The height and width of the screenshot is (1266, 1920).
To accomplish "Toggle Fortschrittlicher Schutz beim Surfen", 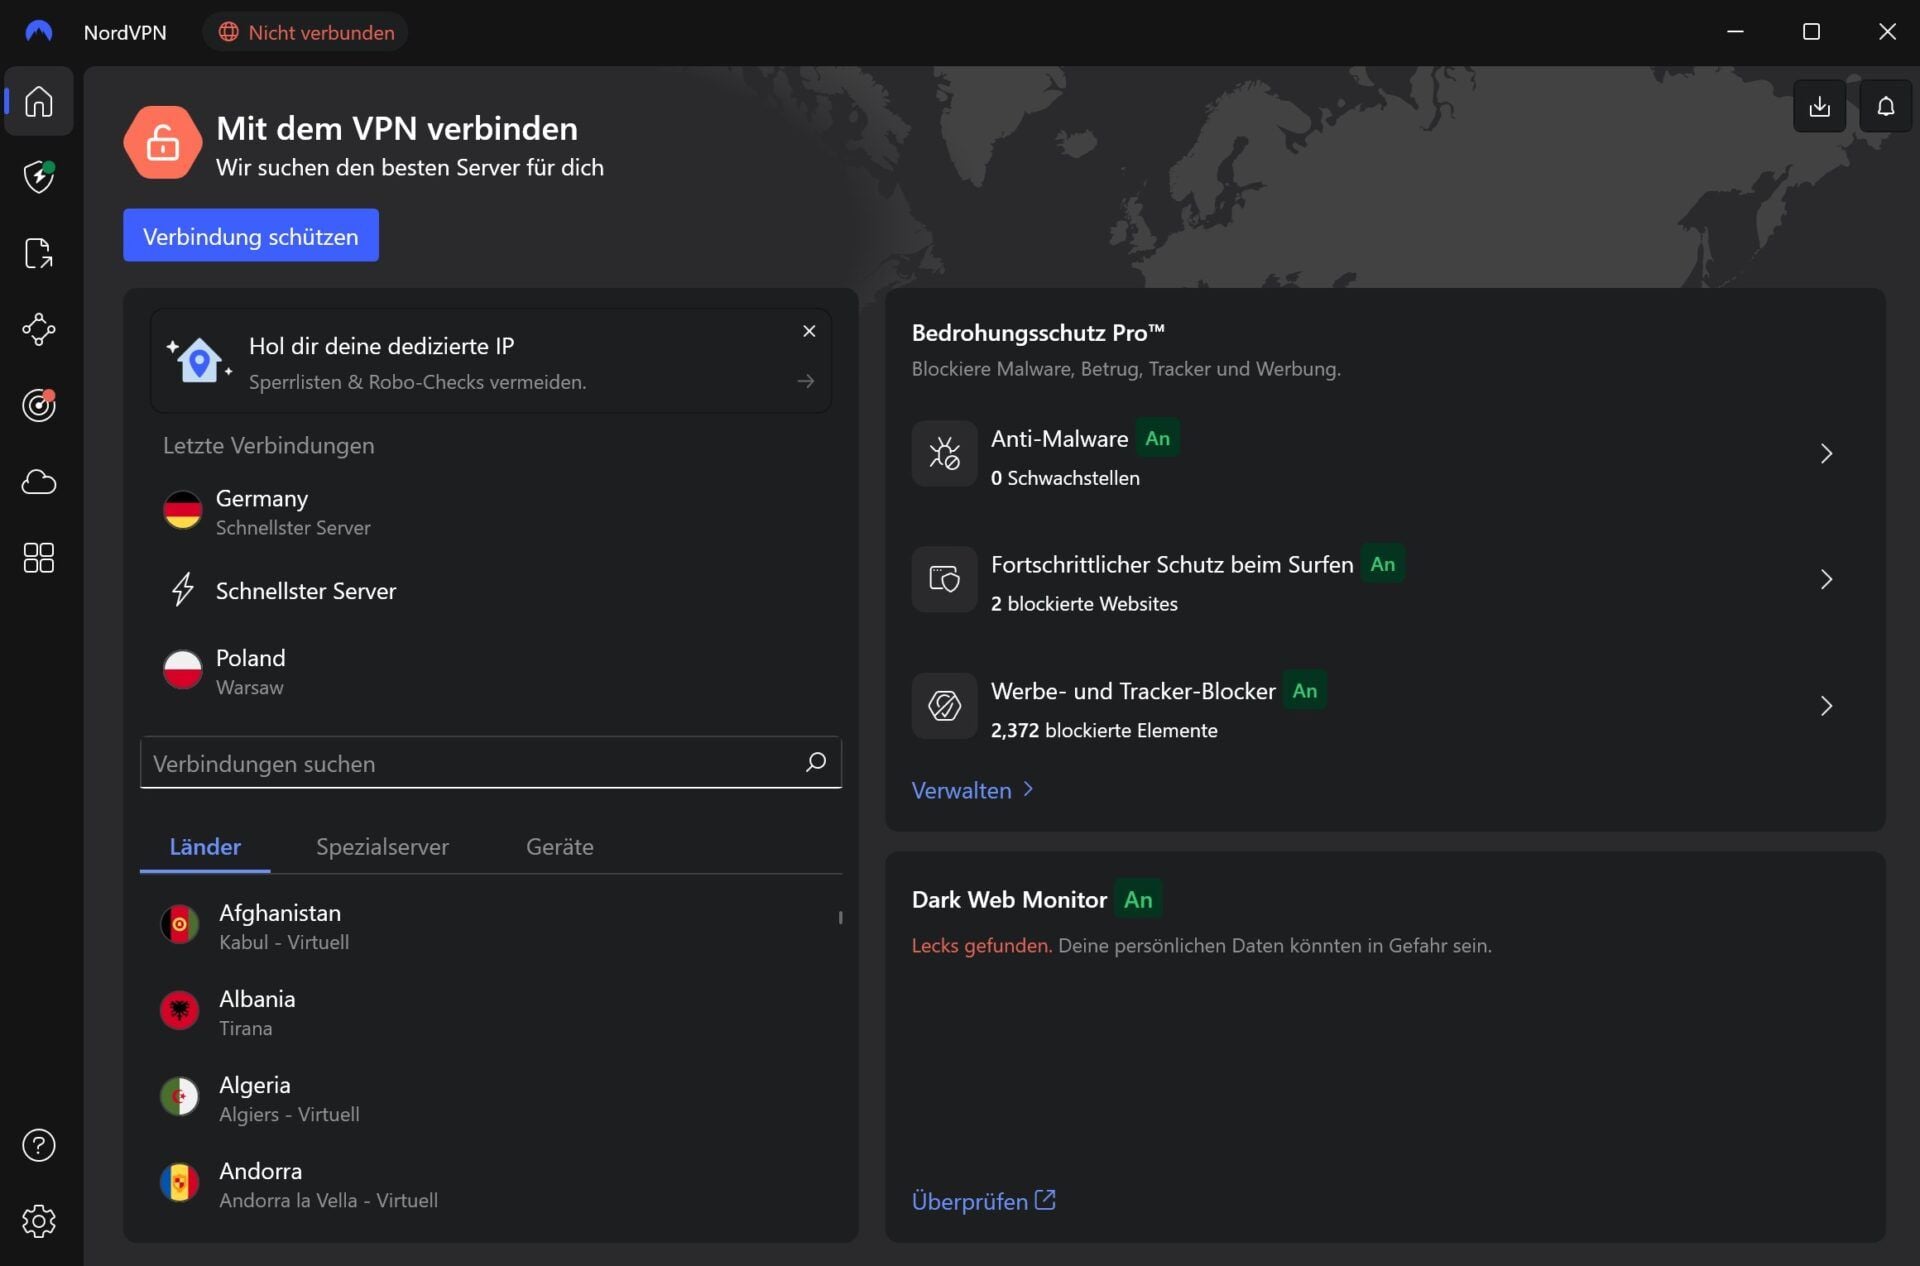I will [x=1383, y=564].
